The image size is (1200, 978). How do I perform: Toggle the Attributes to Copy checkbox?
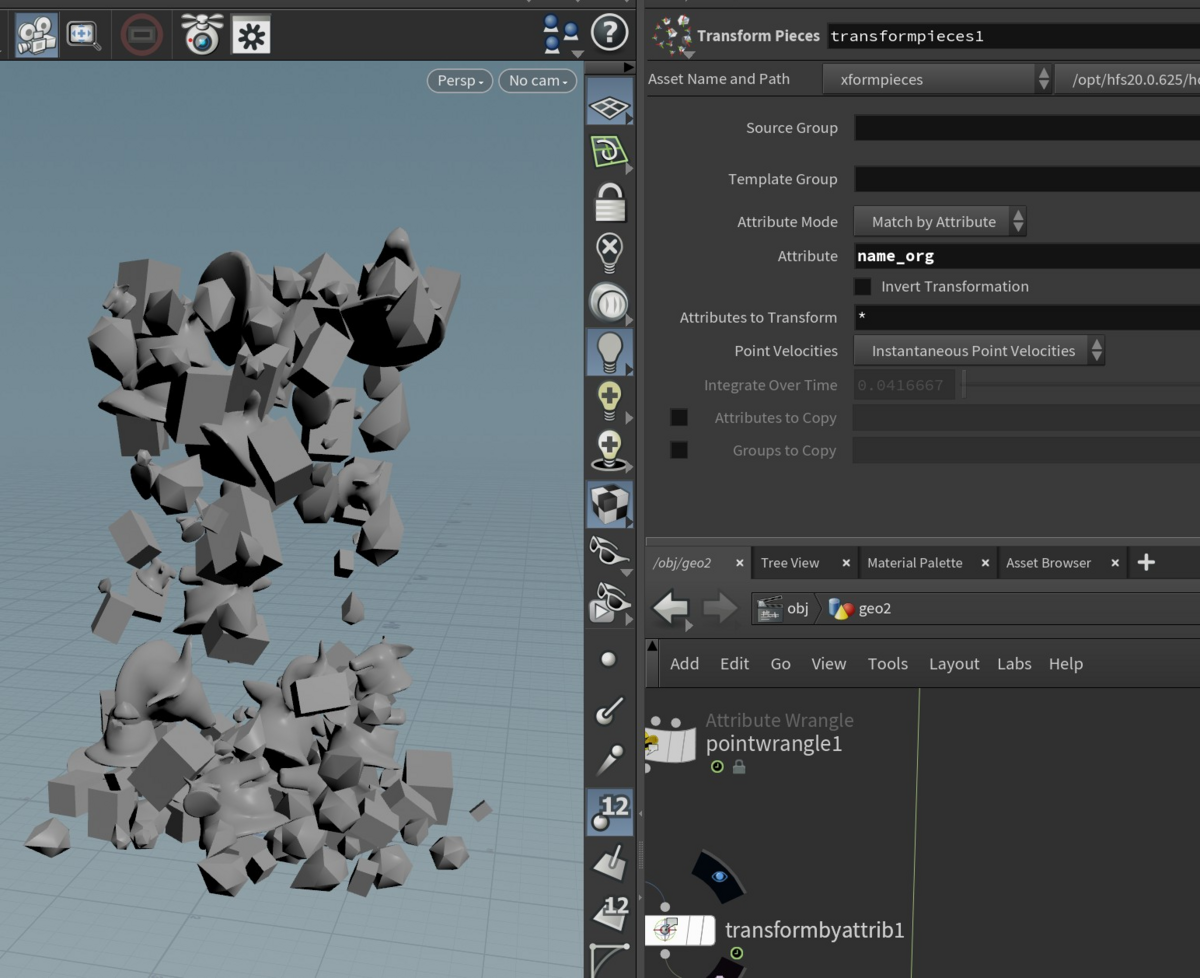point(679,418)
